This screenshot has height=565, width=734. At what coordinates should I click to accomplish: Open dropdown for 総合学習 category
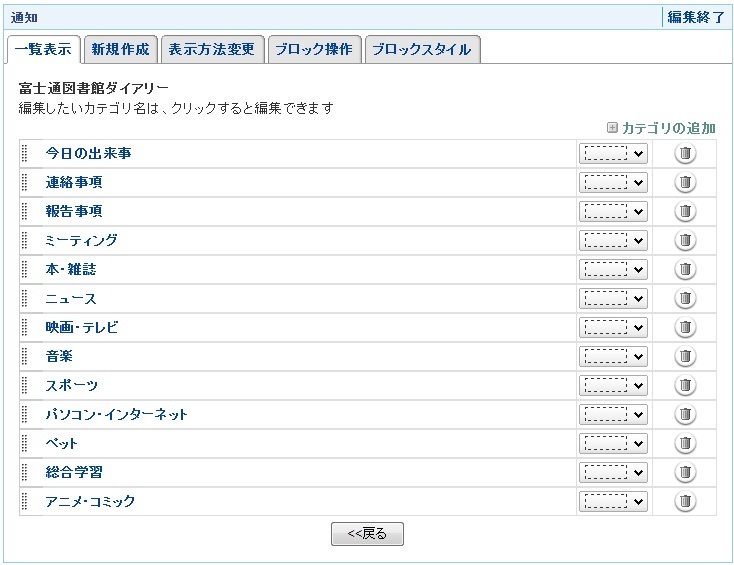[613, 472]
